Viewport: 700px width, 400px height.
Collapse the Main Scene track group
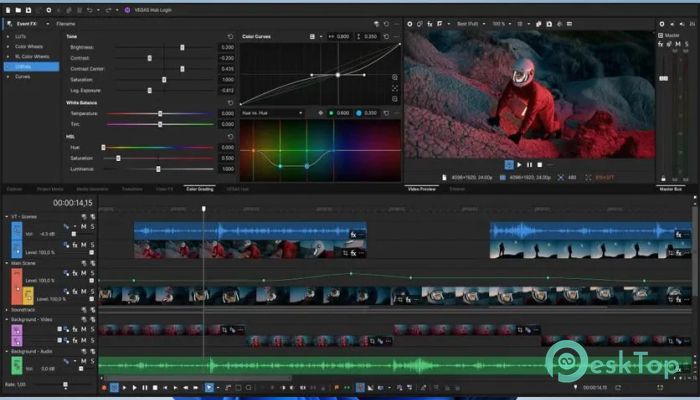pos(7,263)
